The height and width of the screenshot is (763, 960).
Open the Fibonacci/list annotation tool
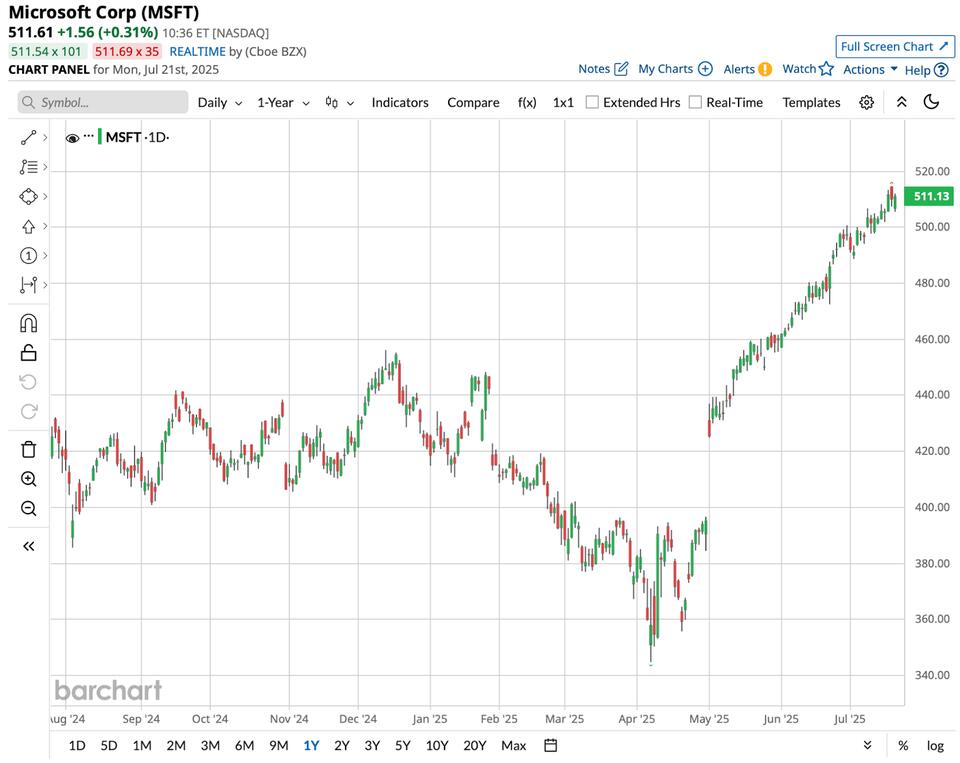coord(28,167)
